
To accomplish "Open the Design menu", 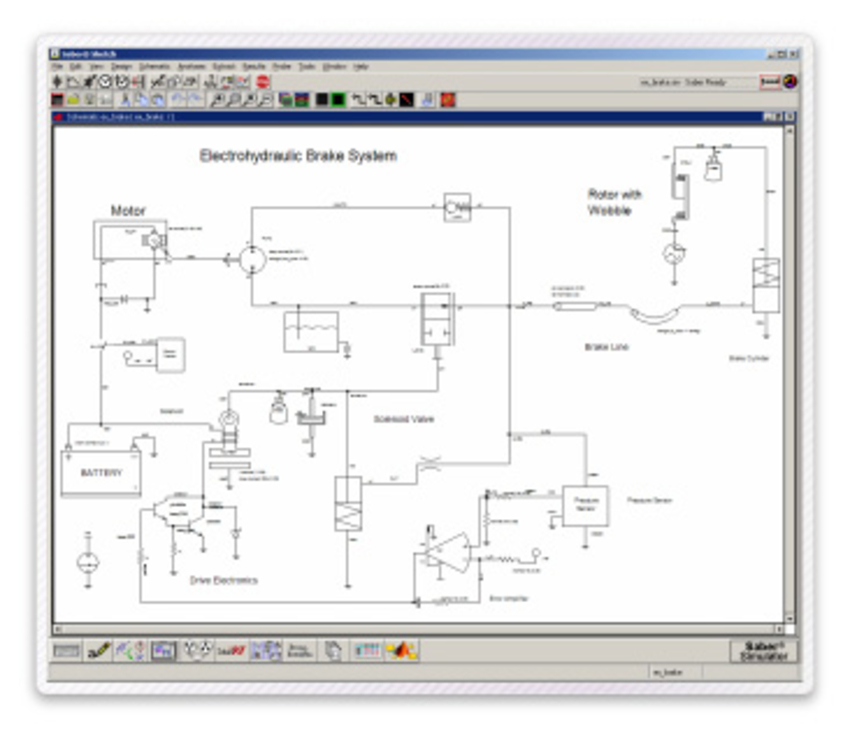I will 121,66.
